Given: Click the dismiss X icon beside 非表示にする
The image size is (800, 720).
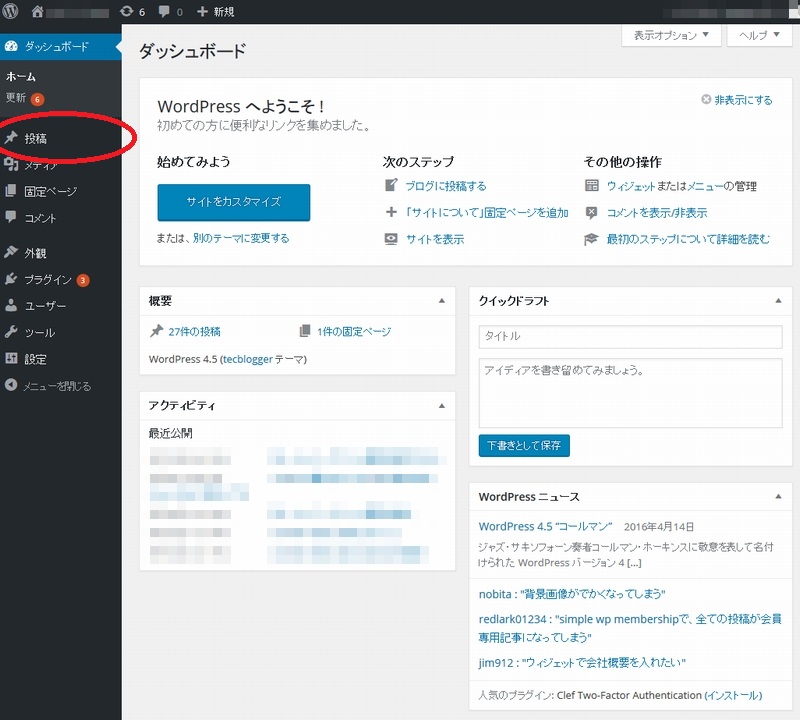Looking at the screenshot, I should coord(706,99).
